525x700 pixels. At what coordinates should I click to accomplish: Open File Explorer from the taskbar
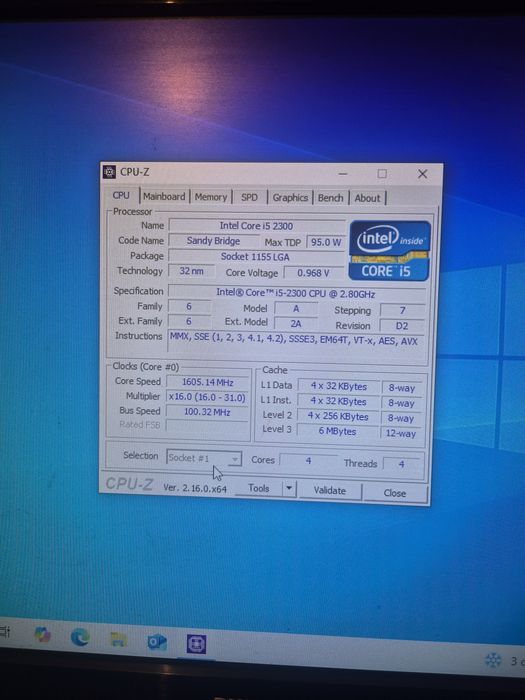118,640
